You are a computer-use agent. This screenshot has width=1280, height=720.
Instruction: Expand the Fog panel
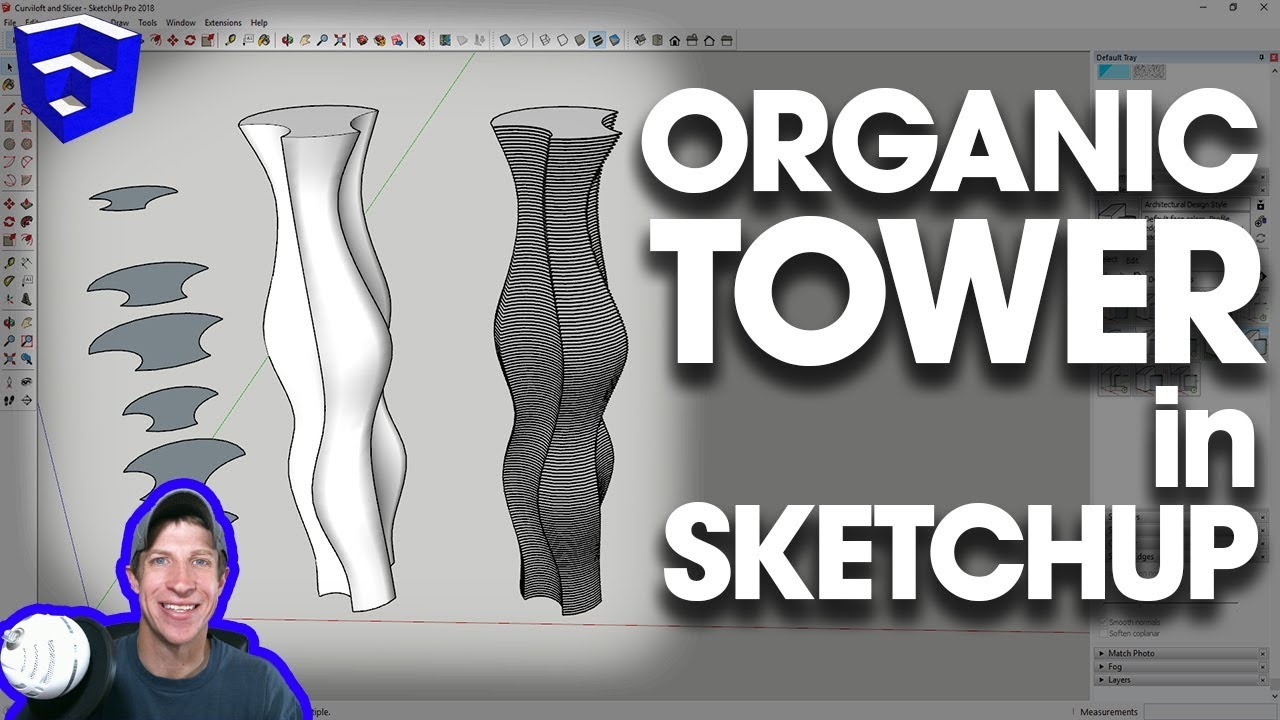tap(1181, 666)
